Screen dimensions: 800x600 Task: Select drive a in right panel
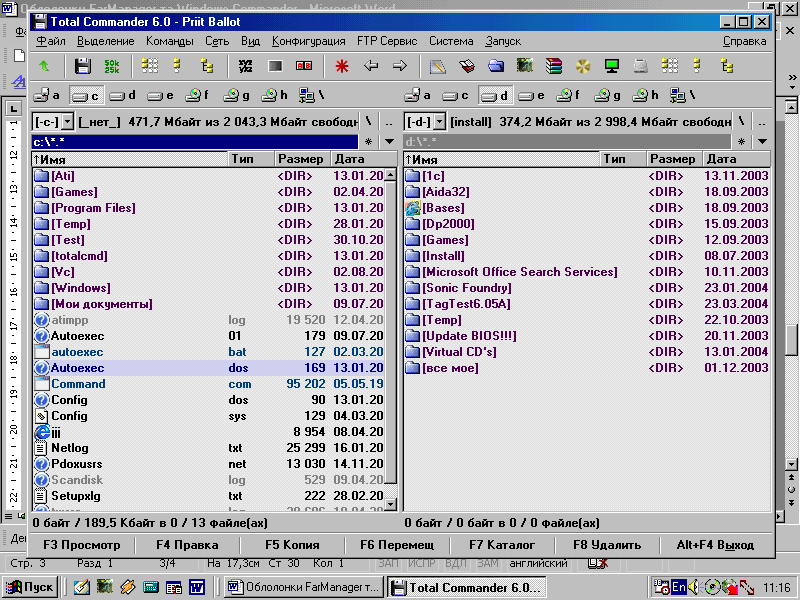pos(418,95)
